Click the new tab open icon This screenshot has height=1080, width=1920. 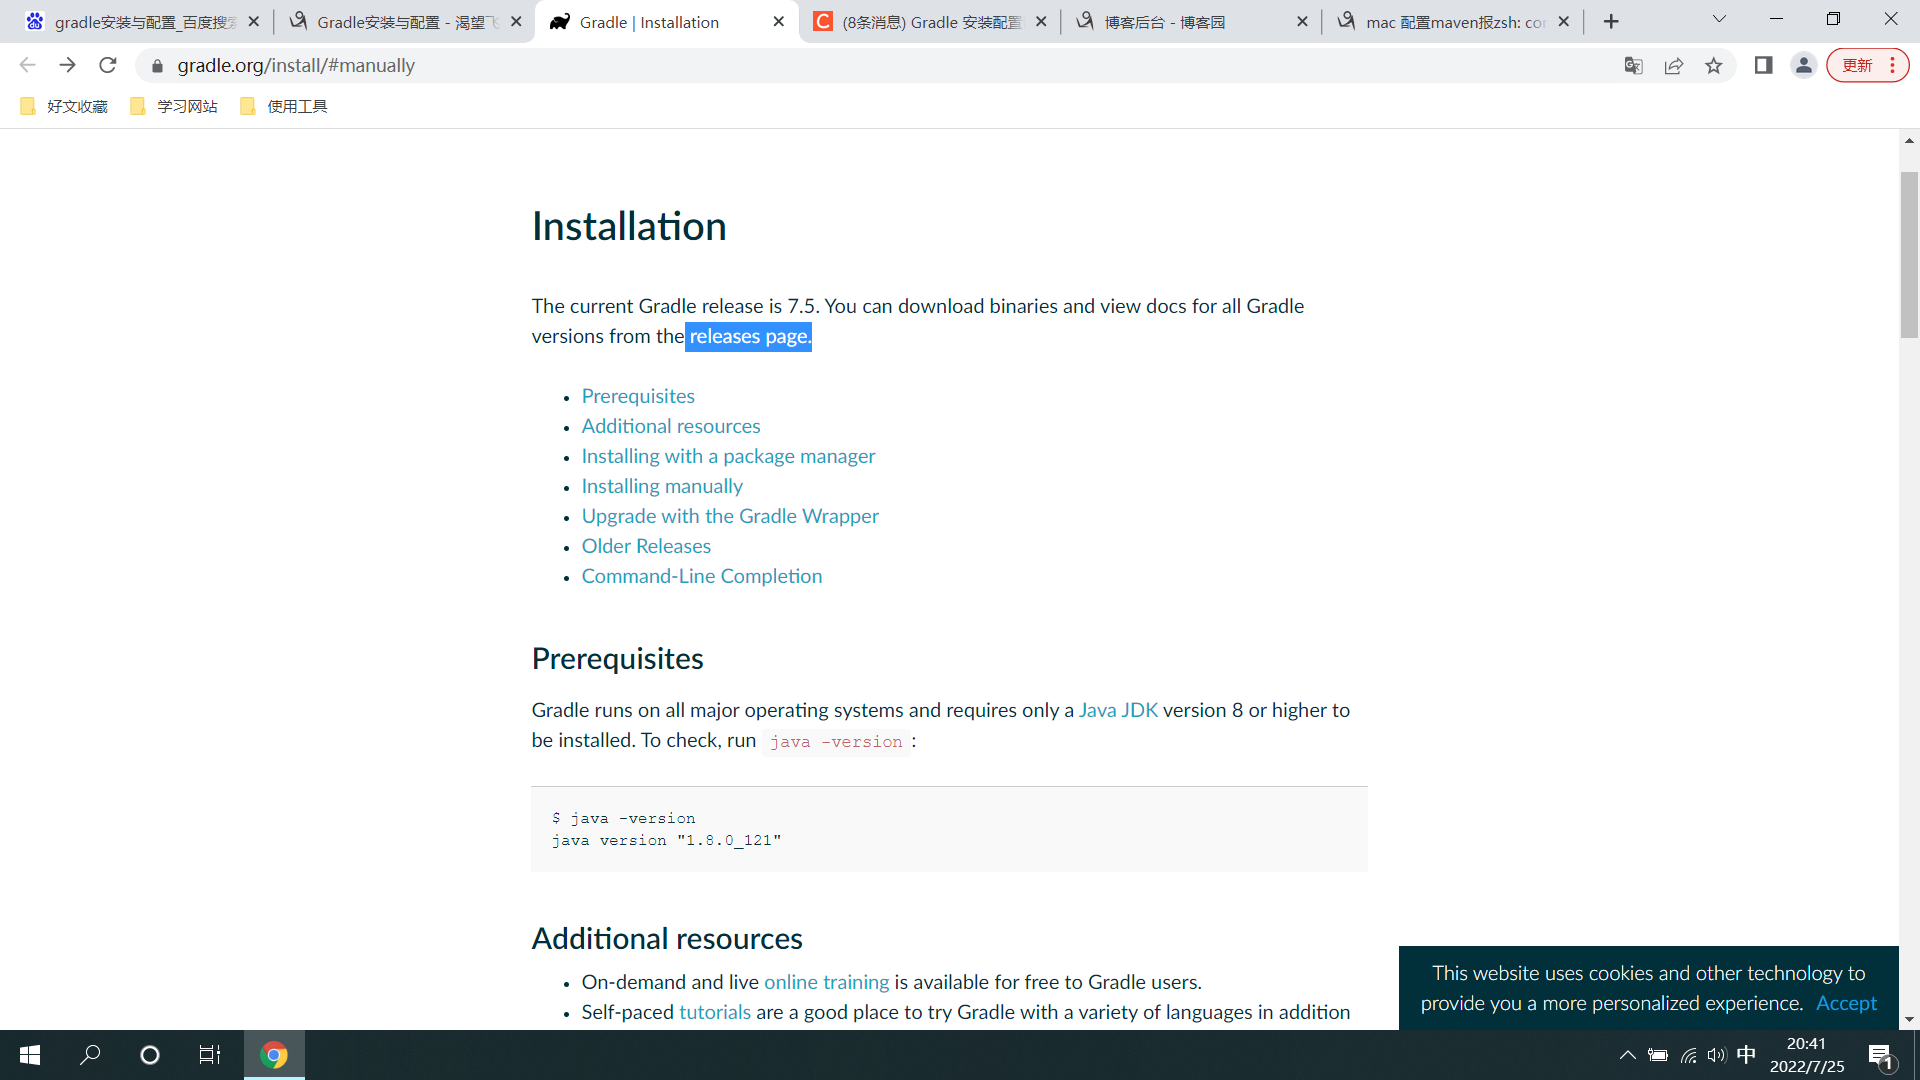point(1611,22)
